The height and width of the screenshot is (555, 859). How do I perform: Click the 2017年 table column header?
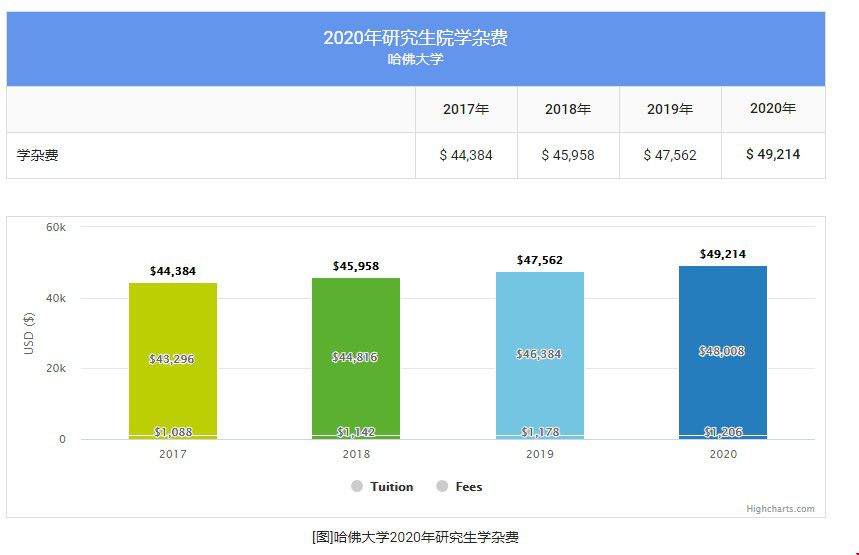466,109
